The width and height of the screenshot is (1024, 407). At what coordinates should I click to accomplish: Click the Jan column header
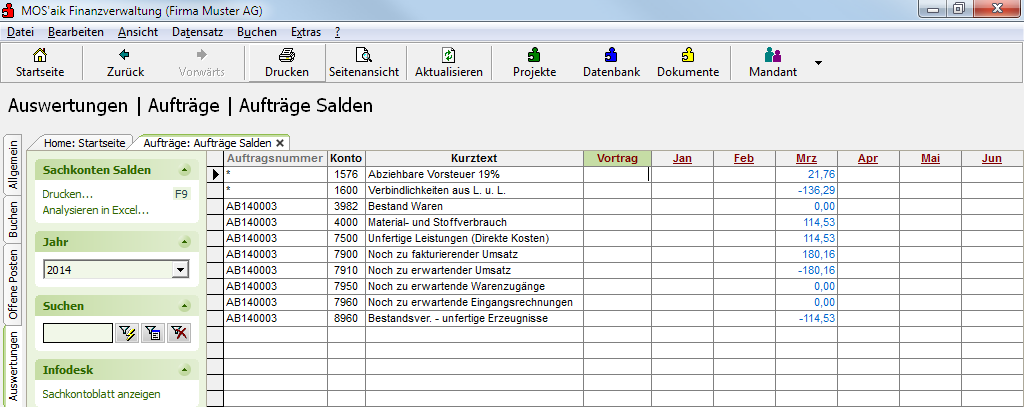pos(682,158)
